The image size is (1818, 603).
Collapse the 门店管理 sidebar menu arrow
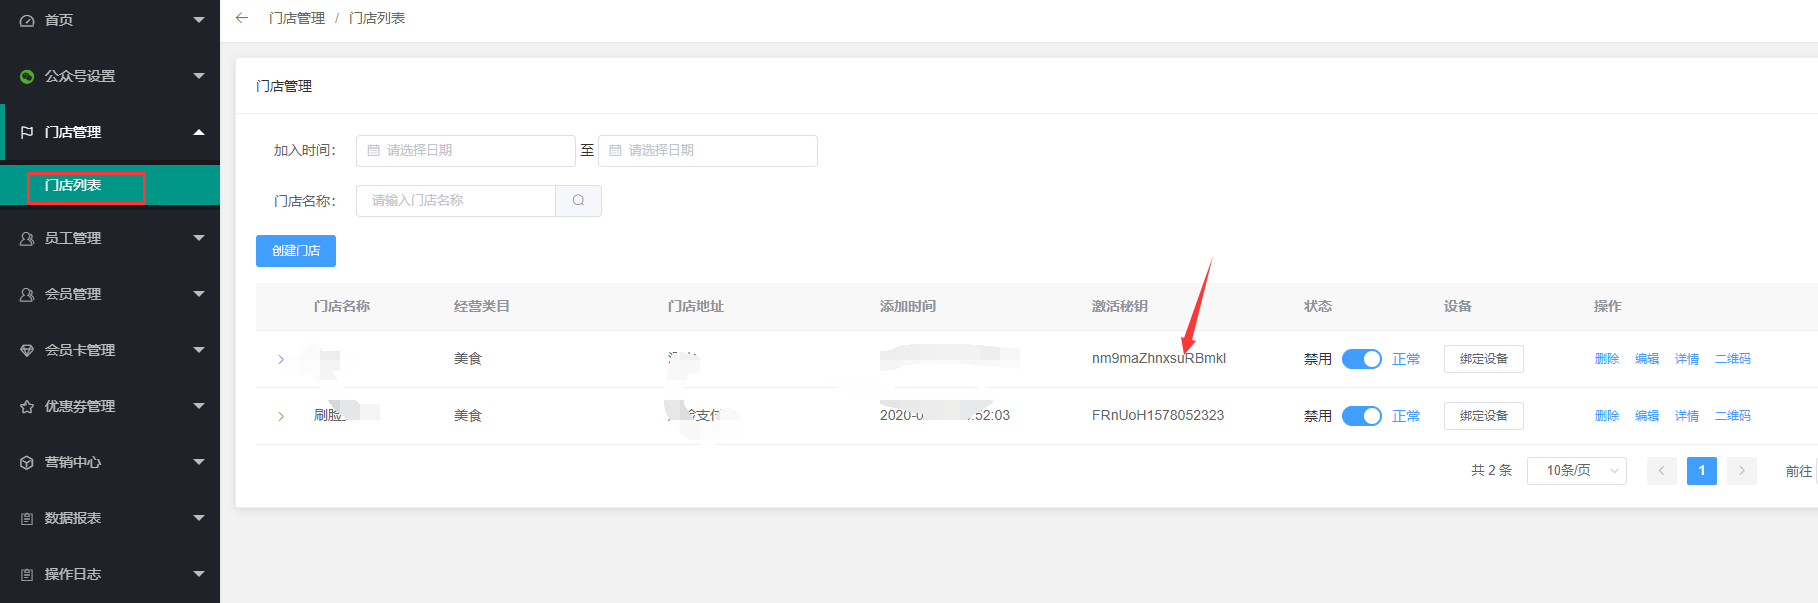point(199,132)
